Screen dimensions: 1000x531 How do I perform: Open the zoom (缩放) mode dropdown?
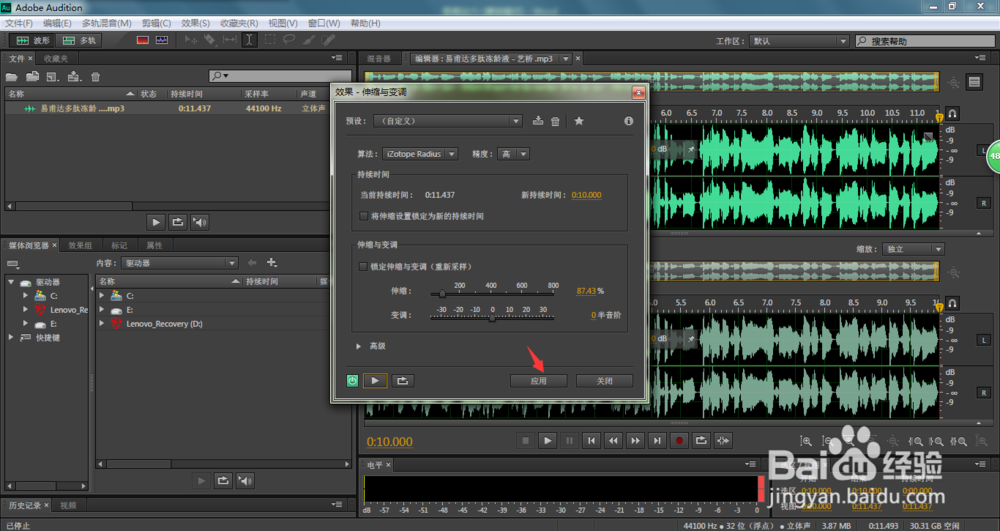pos(913,249)
